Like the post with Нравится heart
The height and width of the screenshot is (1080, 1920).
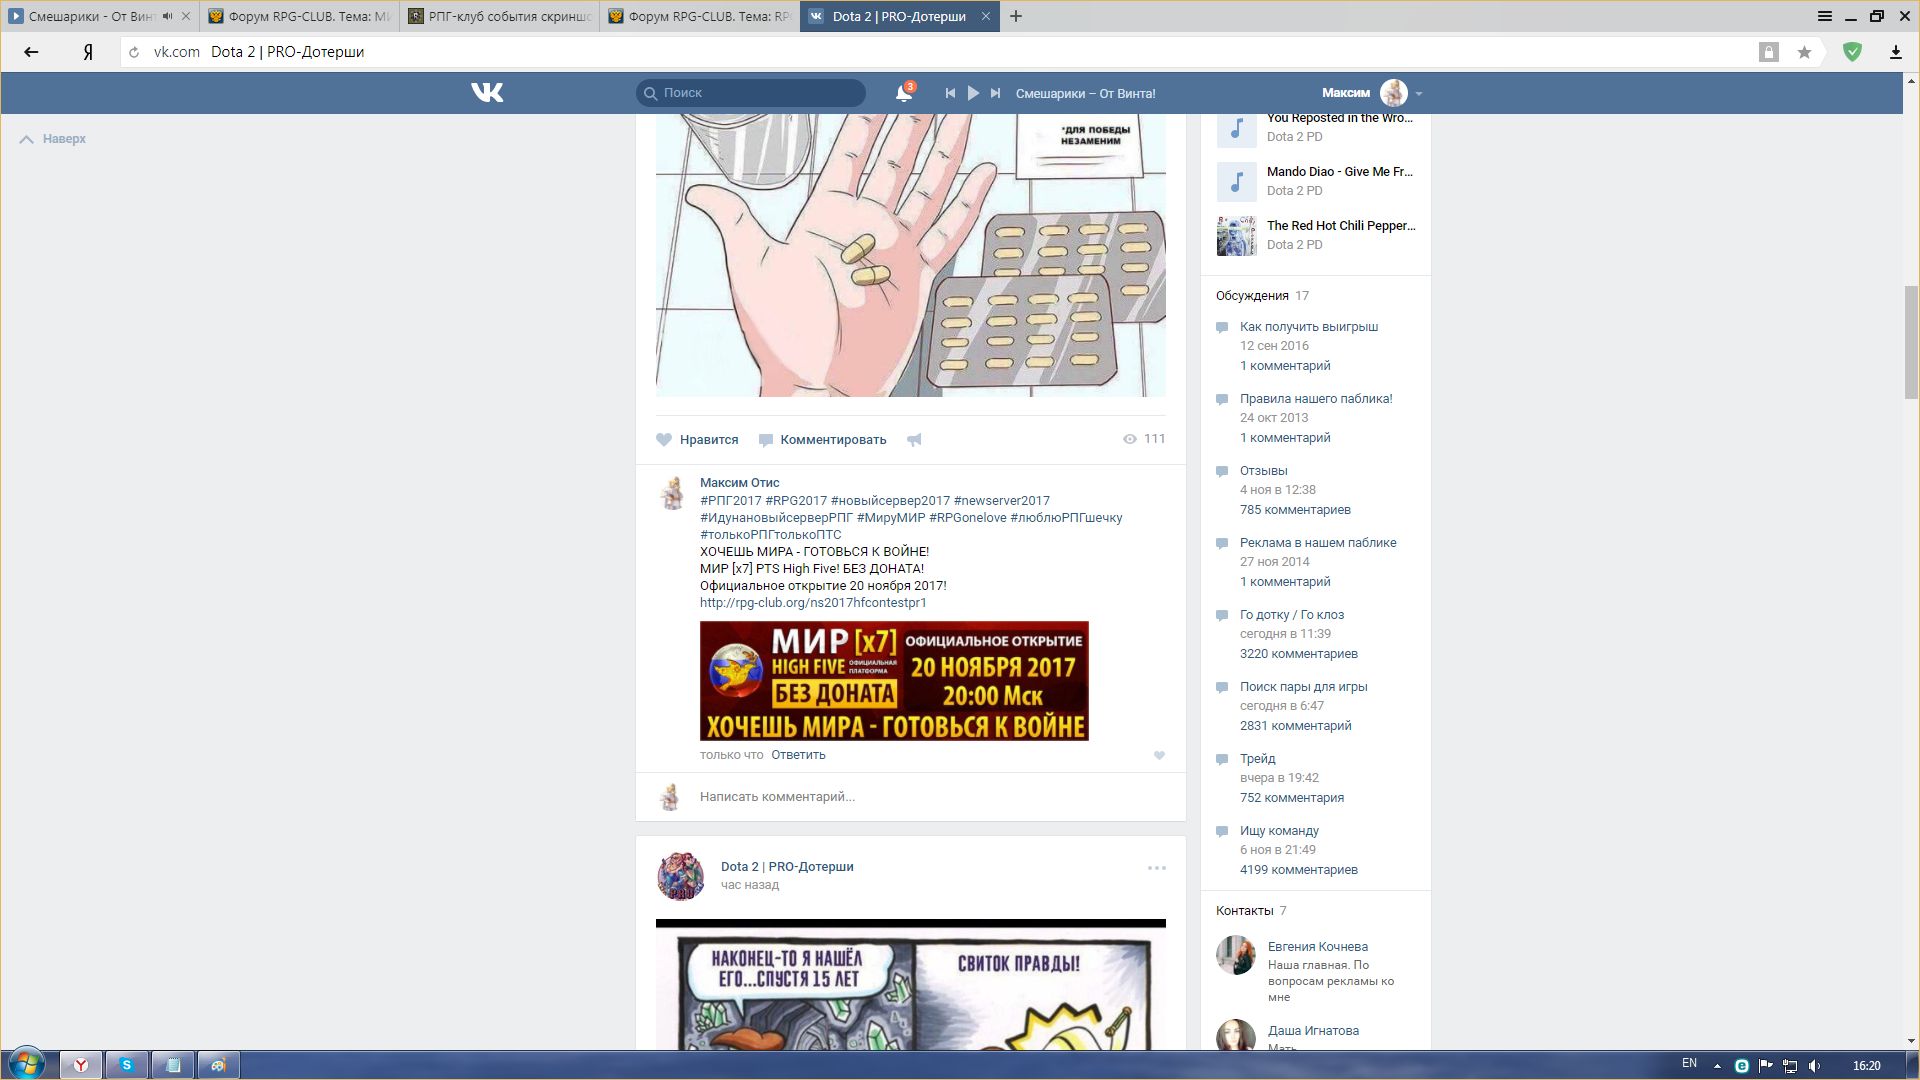pos(697,440)
